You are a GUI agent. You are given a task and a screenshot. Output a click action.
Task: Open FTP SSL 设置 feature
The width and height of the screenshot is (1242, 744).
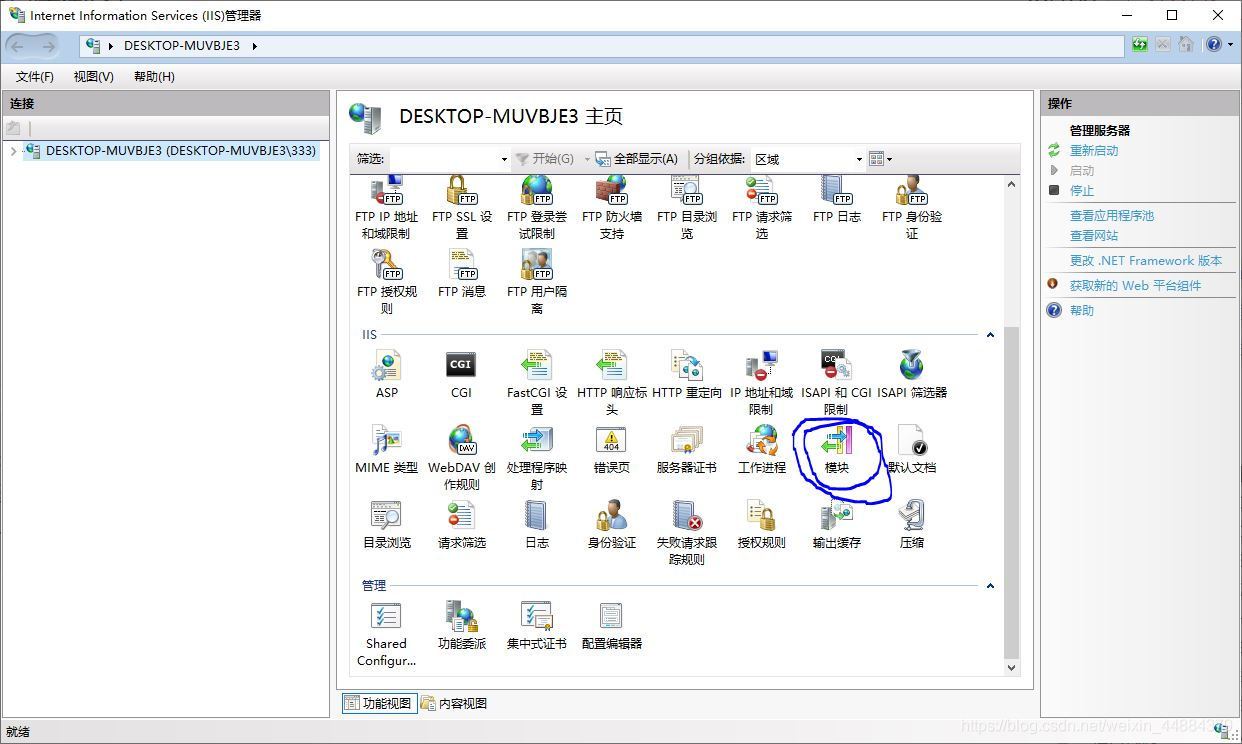pyautogui.click(x=461, y=207)
